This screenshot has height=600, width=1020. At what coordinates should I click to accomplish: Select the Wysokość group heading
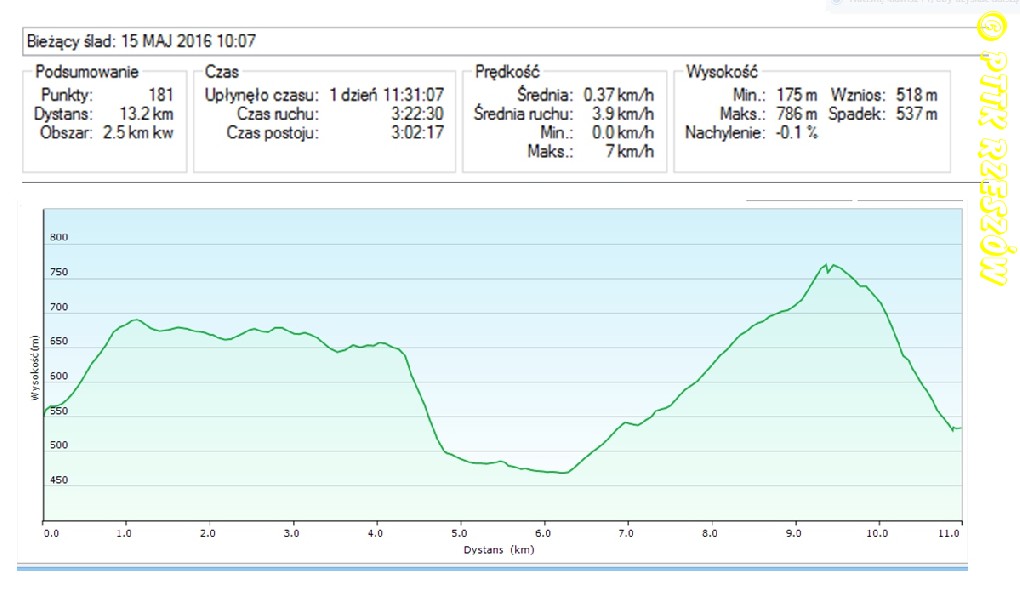pyautogui.click(x=722, y=72)
